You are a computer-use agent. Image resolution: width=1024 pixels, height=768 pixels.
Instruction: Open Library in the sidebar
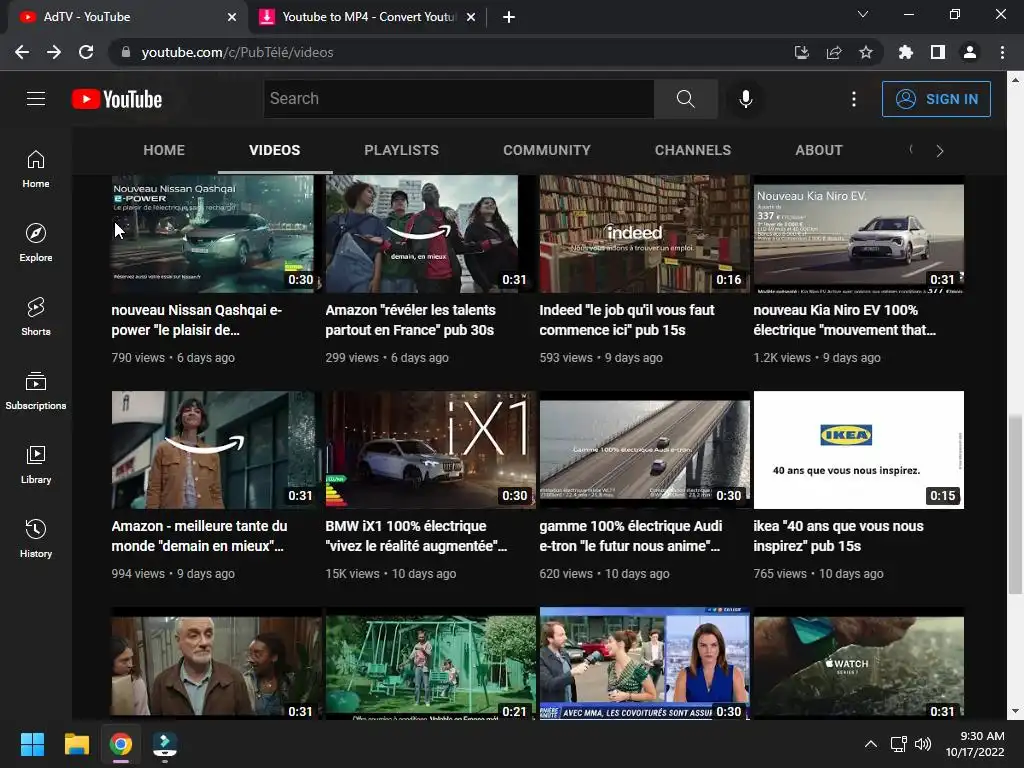[x=36, y=465]
